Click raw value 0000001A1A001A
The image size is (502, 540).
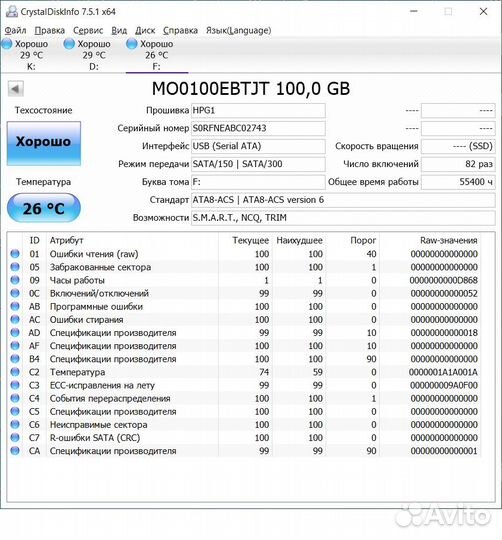tap(443, 372)
